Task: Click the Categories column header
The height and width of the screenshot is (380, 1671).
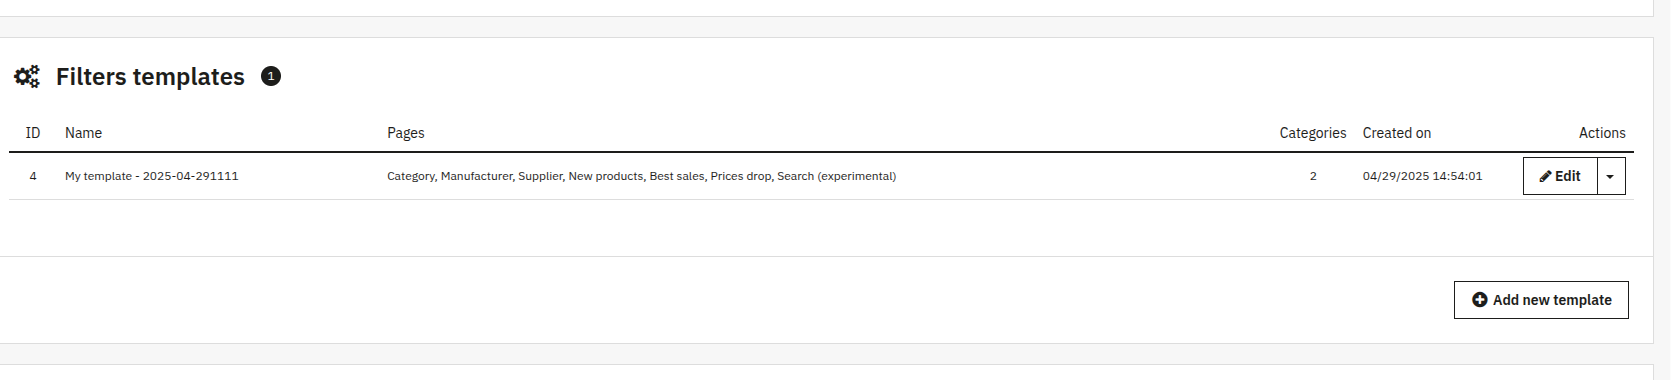Action: click(1313, 133)
